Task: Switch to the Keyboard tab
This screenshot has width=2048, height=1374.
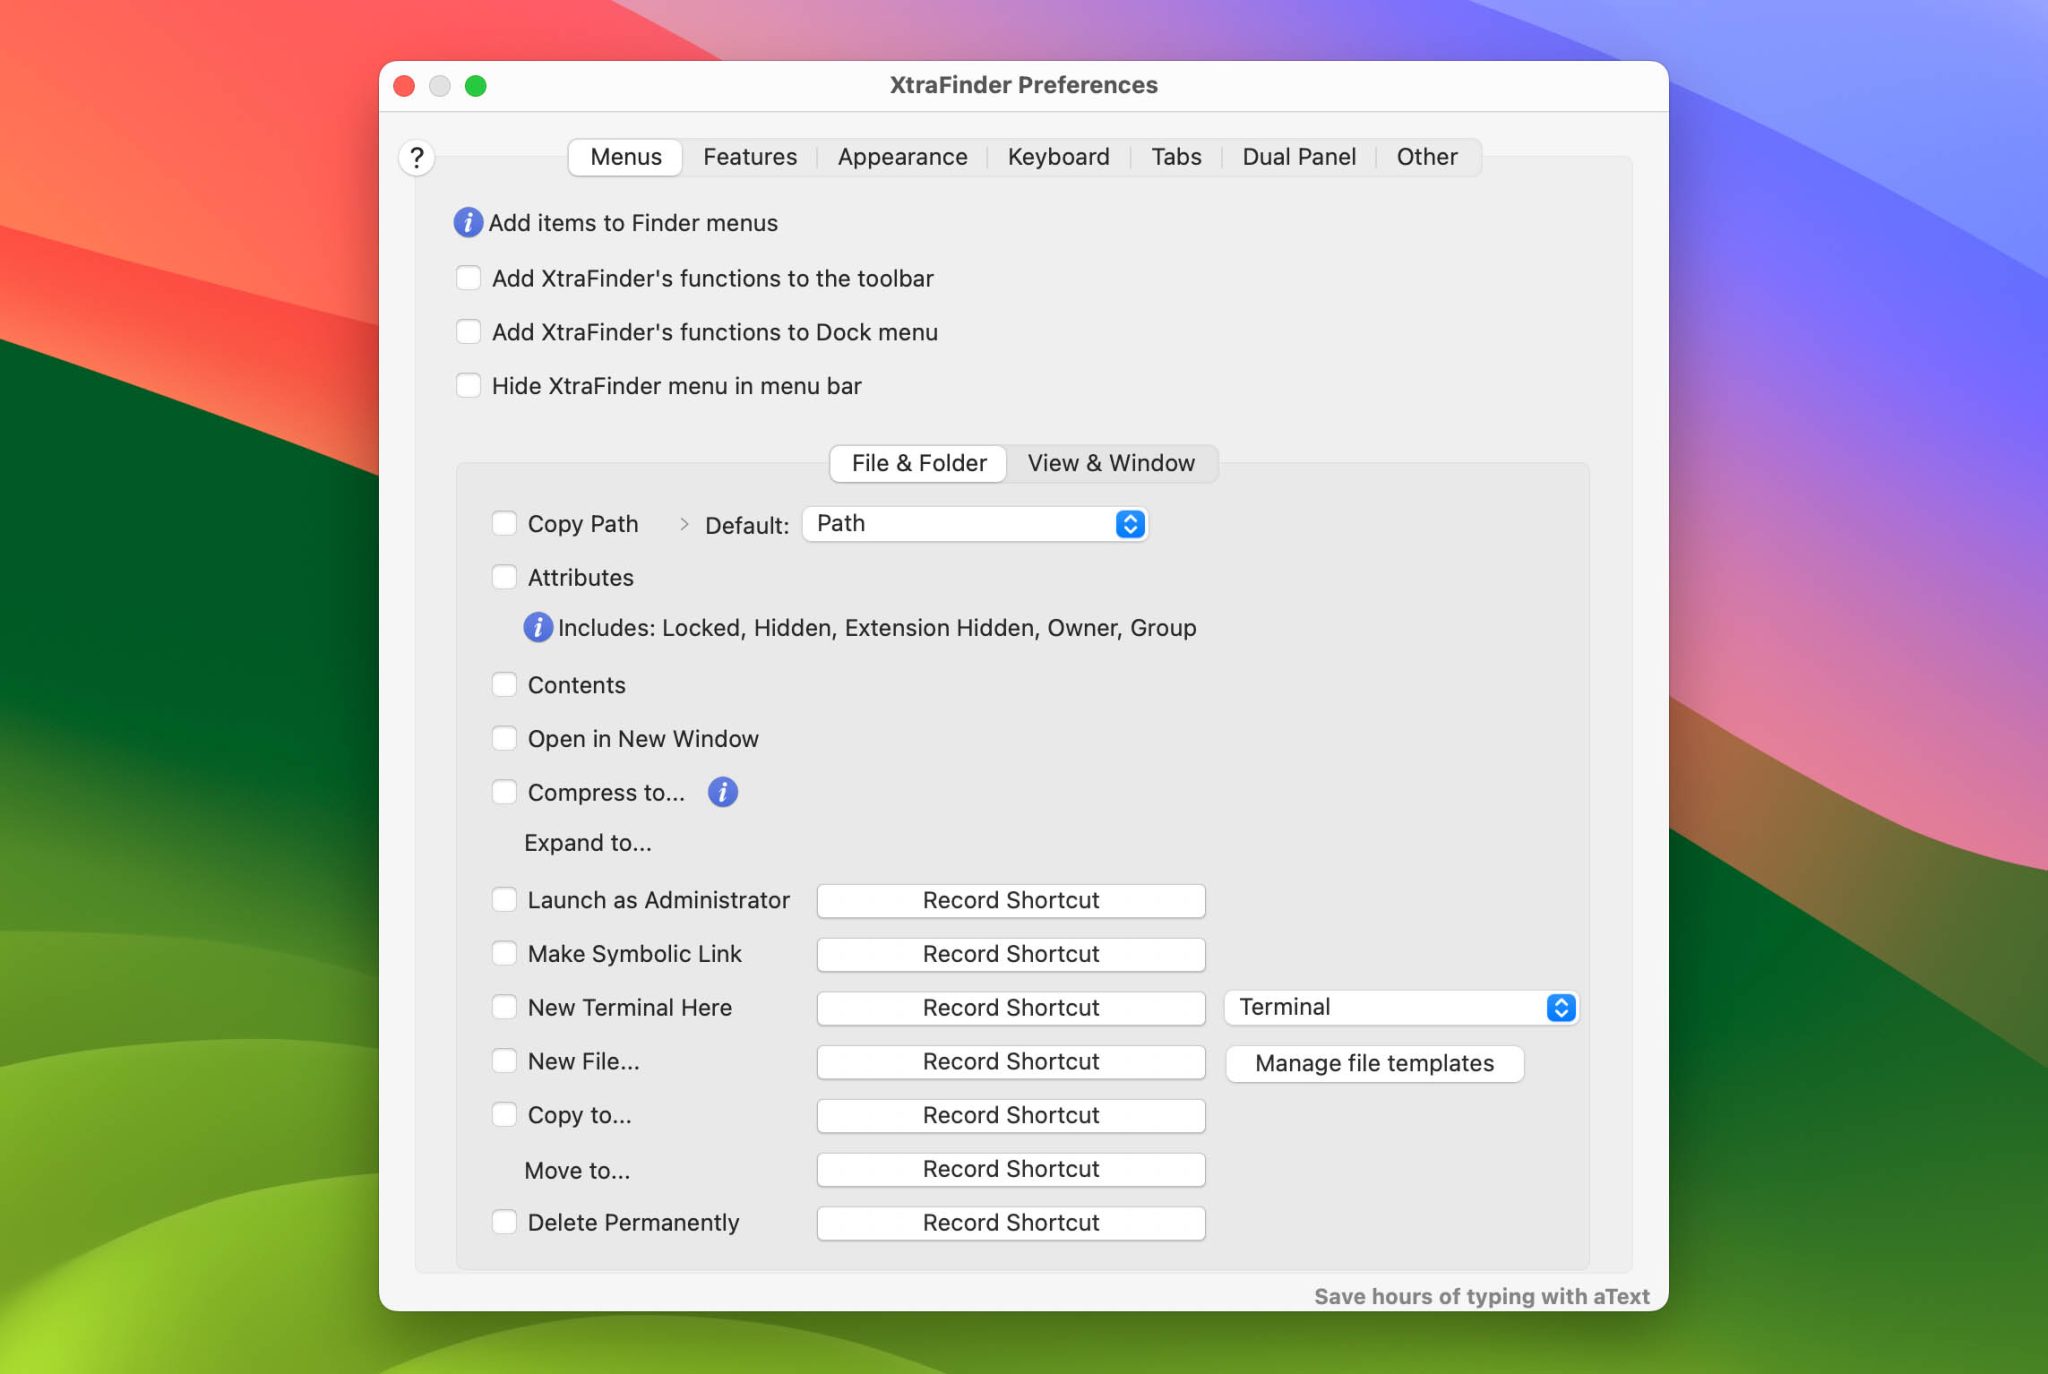Action: coord(1057,157)
